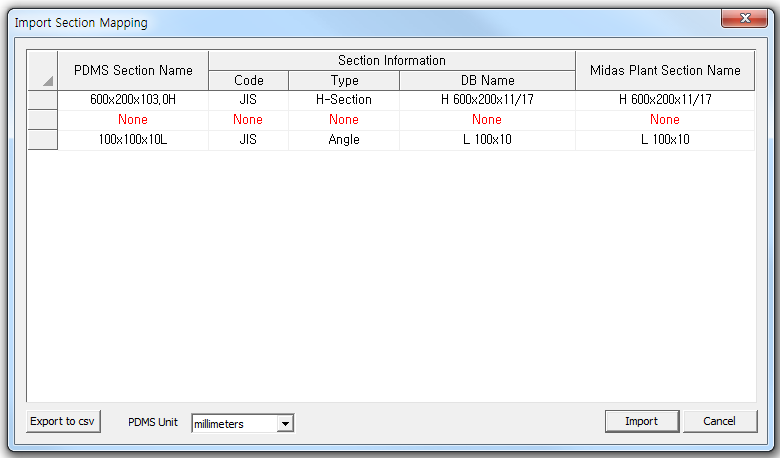This screenshot has width=780, height=458.
Task: Click the Type column header
Action: point(344,80)
